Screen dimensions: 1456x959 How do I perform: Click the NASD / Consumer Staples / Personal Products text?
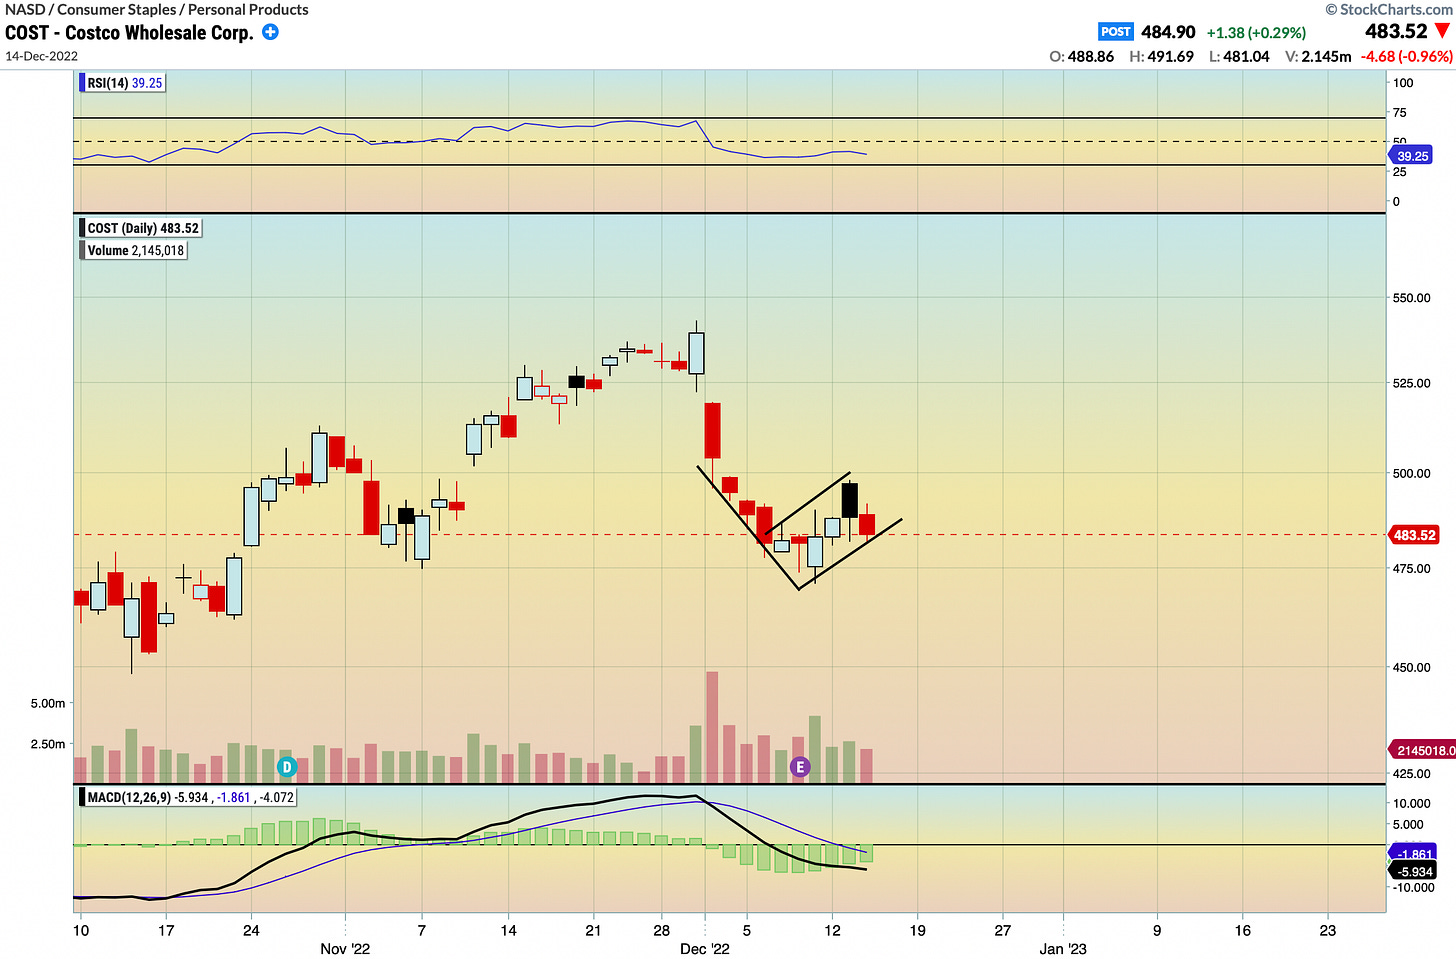point(157,9)
